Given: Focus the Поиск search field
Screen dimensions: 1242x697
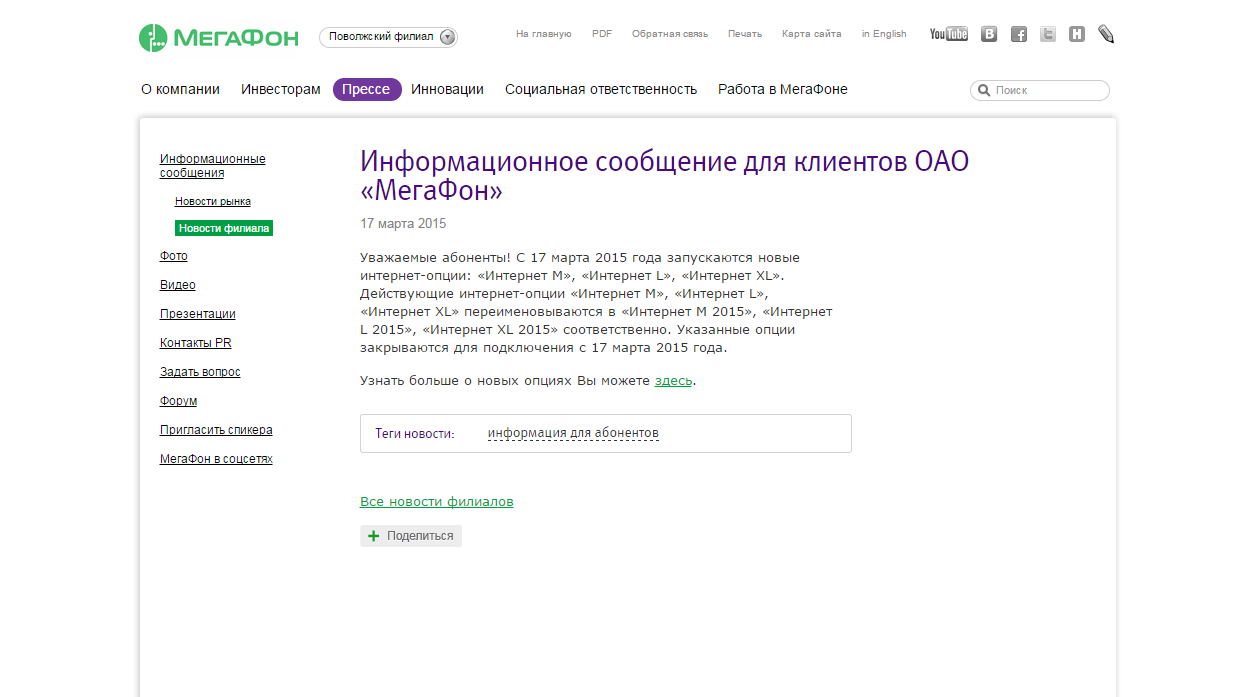Looking at the screenshot, I should point(1048,91).
